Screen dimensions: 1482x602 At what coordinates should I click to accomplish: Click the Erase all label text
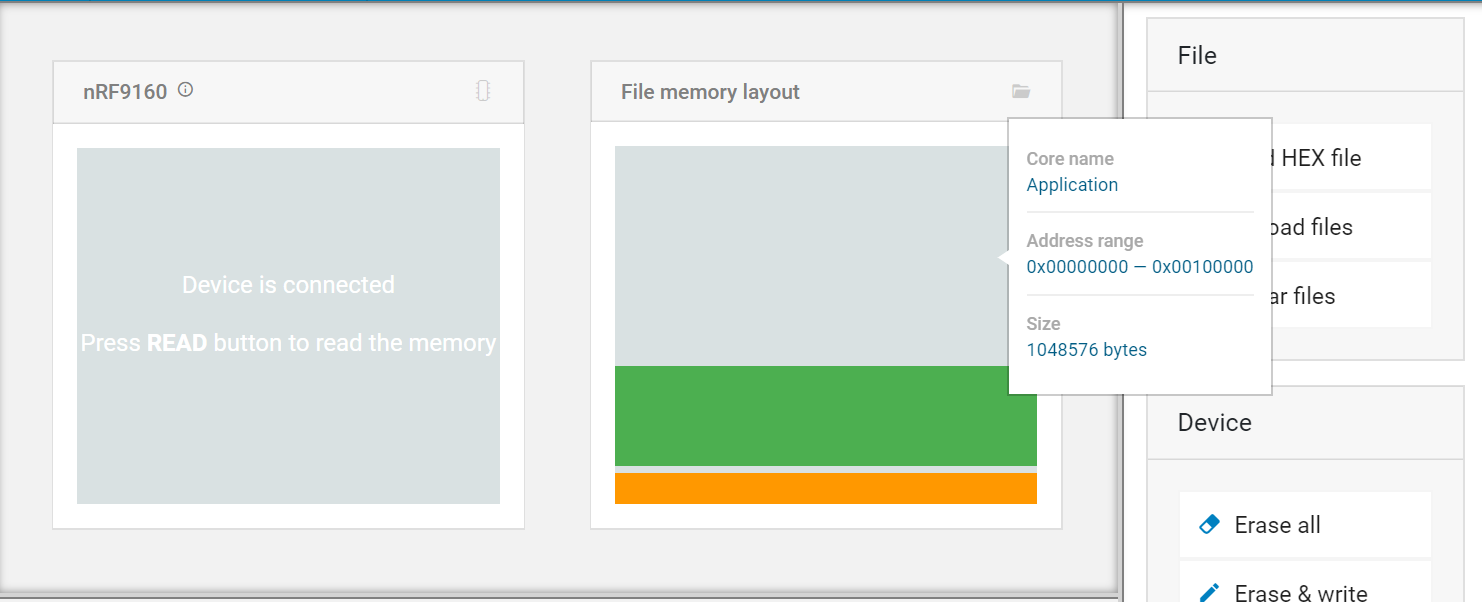[x=1277, y=525]
